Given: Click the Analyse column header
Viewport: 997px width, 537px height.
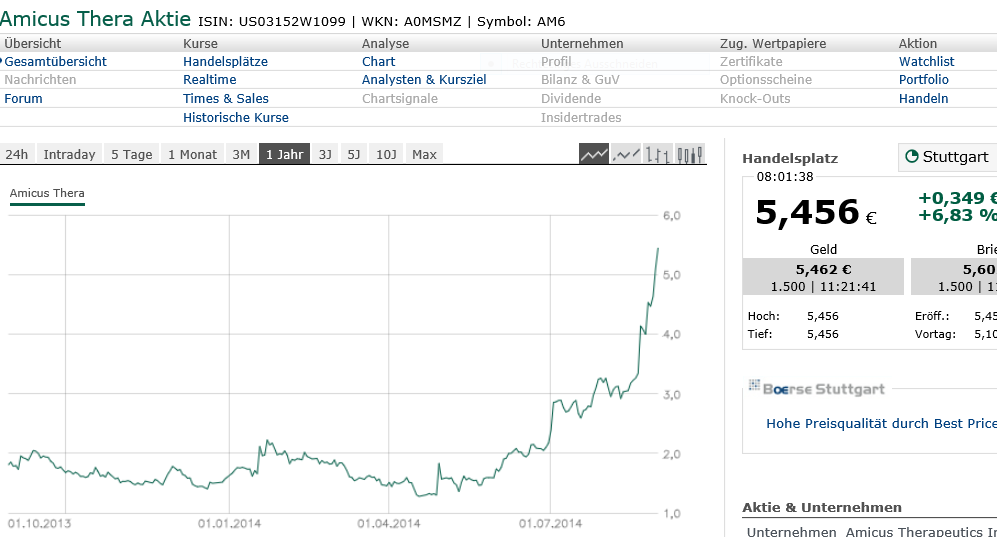Looking at the screenshot, I should (x=385, y=43).
